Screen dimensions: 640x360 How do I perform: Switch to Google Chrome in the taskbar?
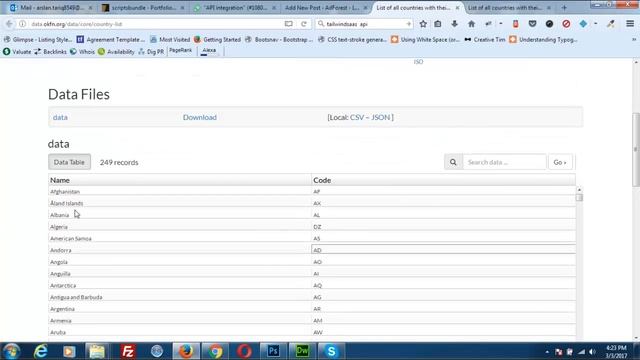pyautogui.click(x=215, y=351)
